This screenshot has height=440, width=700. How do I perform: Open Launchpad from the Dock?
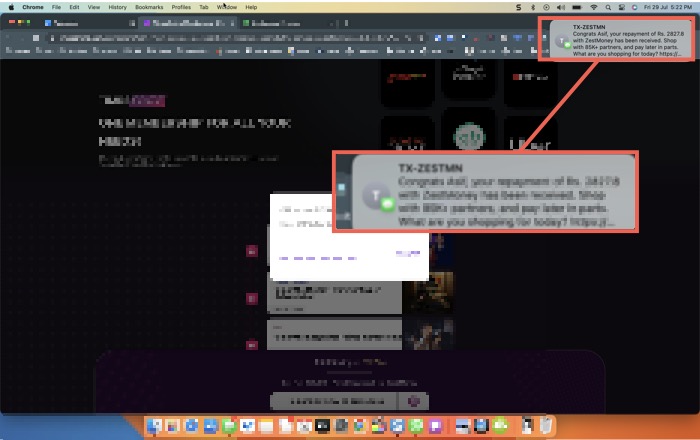point(173,426)
